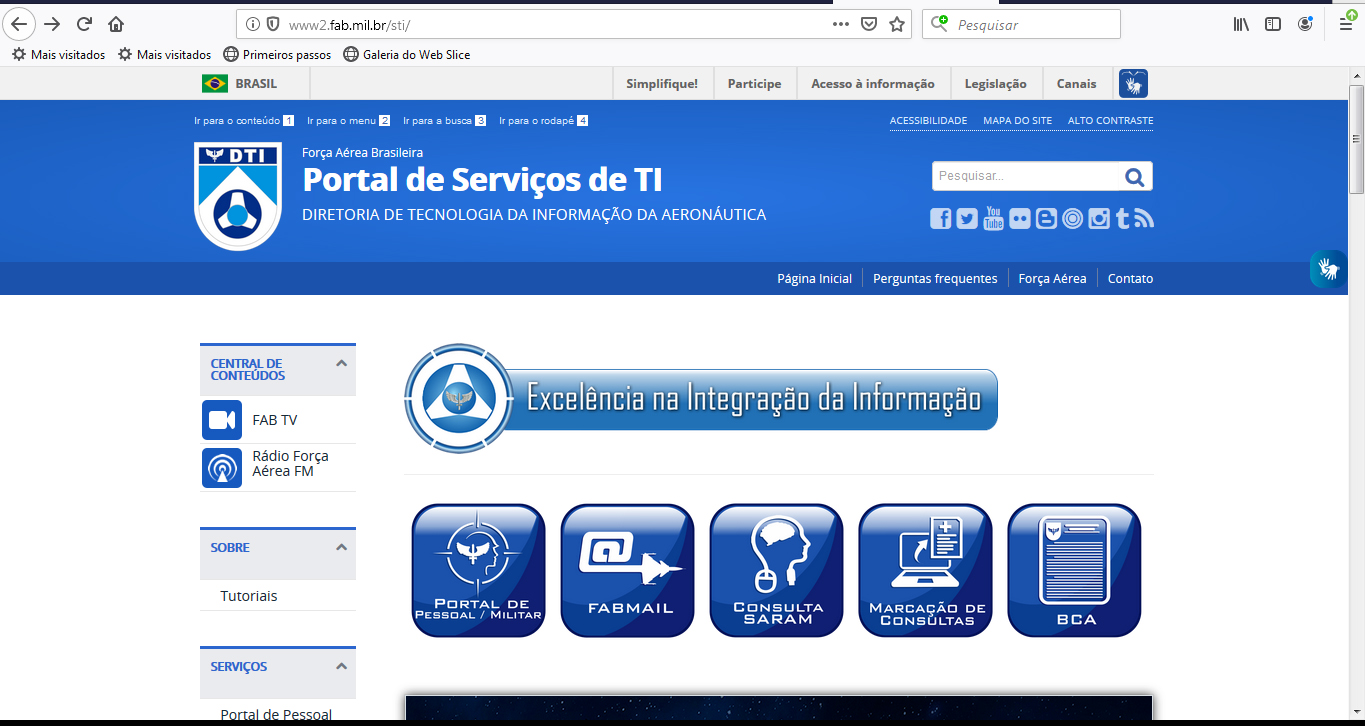Click the site search magnifier button
1365x726 pixels.
(x=1134, y=177)
